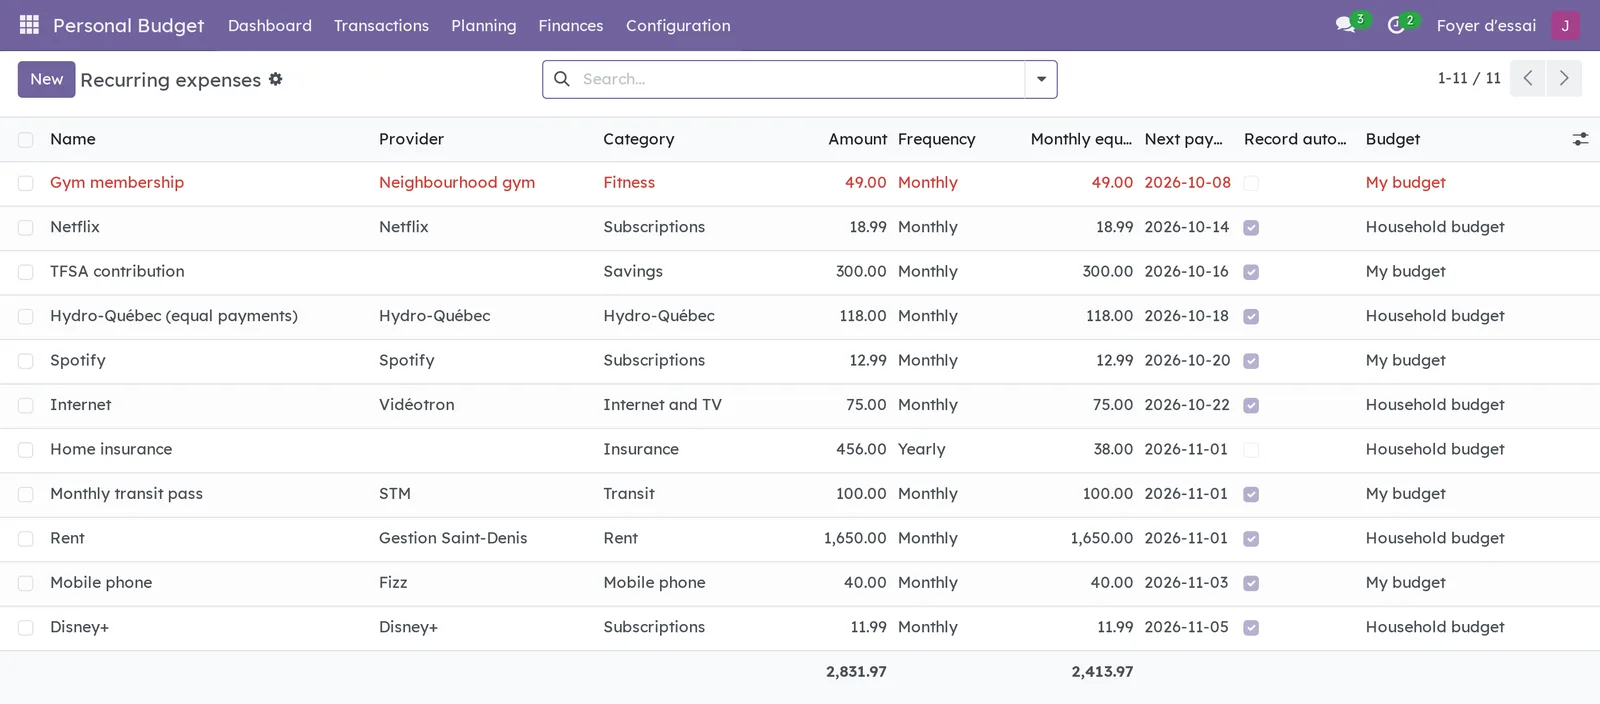Open the Foyer d'essai company switcher

1486,25
